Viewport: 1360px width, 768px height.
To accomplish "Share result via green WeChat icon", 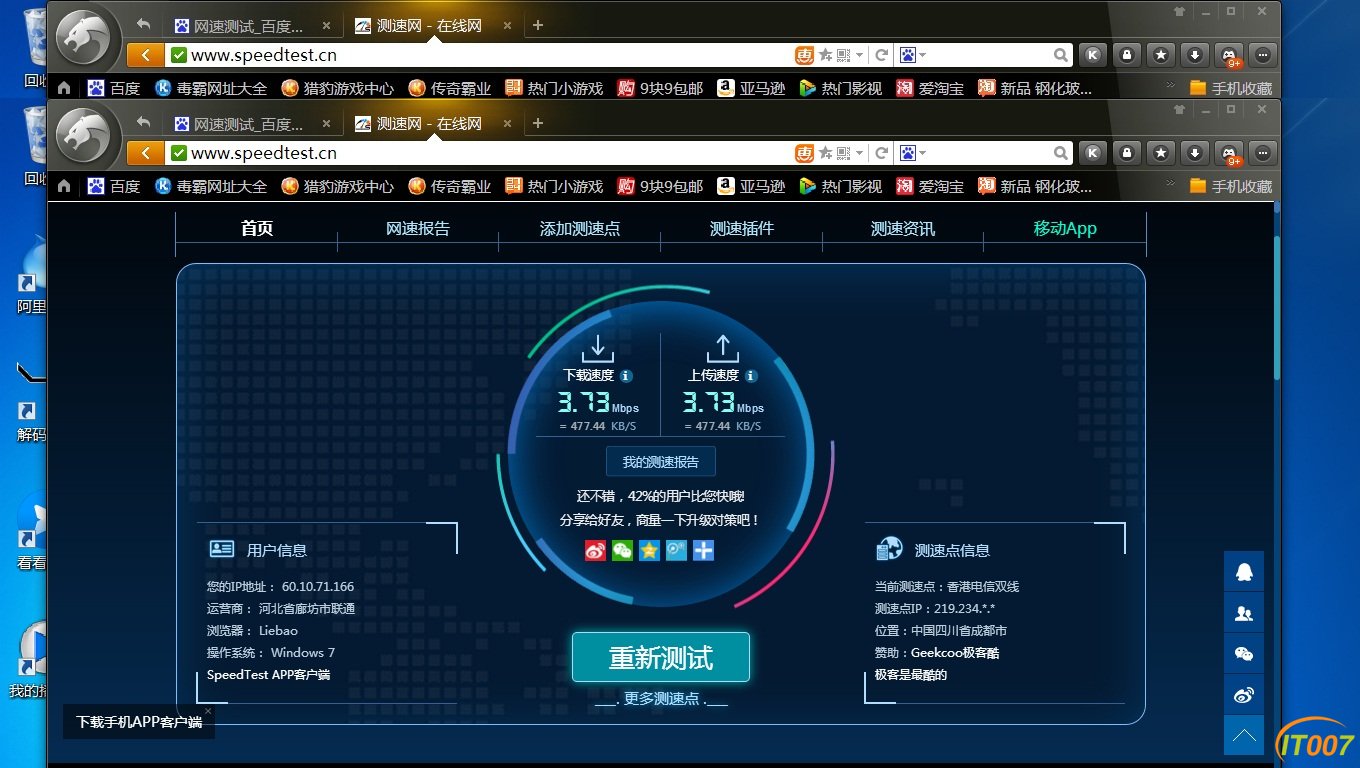I will click(622, 550).
